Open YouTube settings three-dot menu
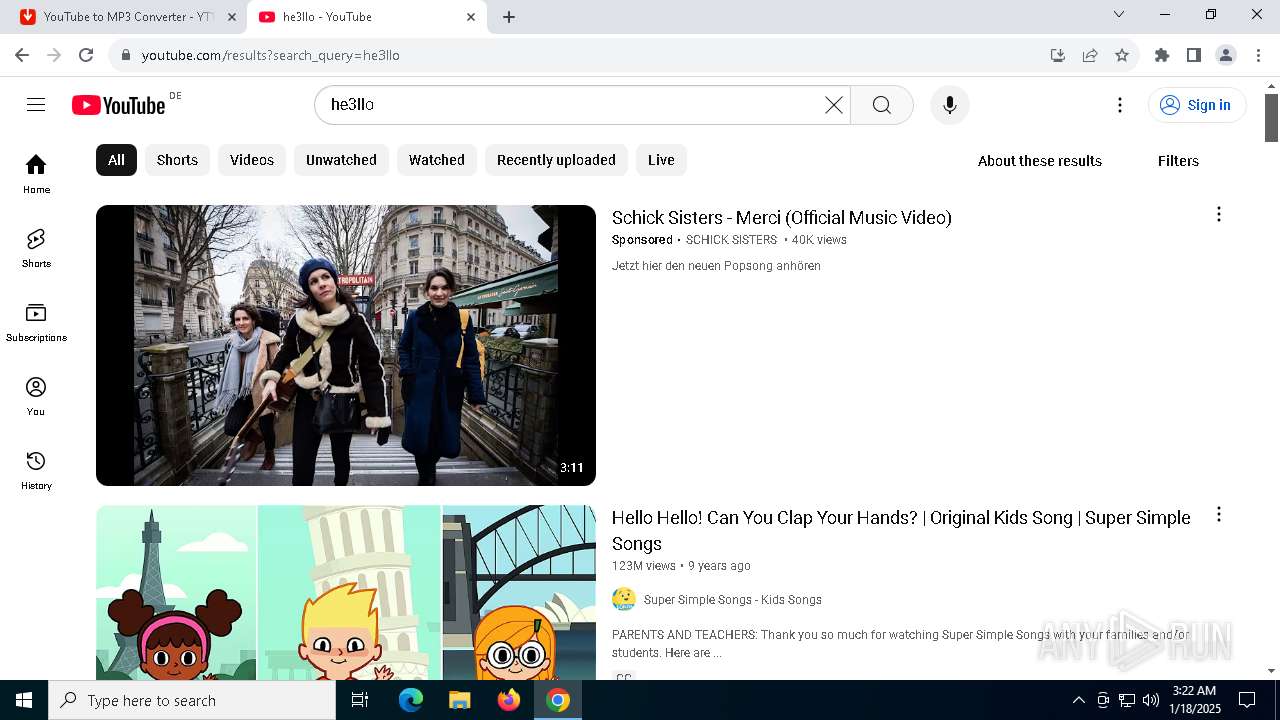Screen dimensions: 1280x720 point(1120,105)
